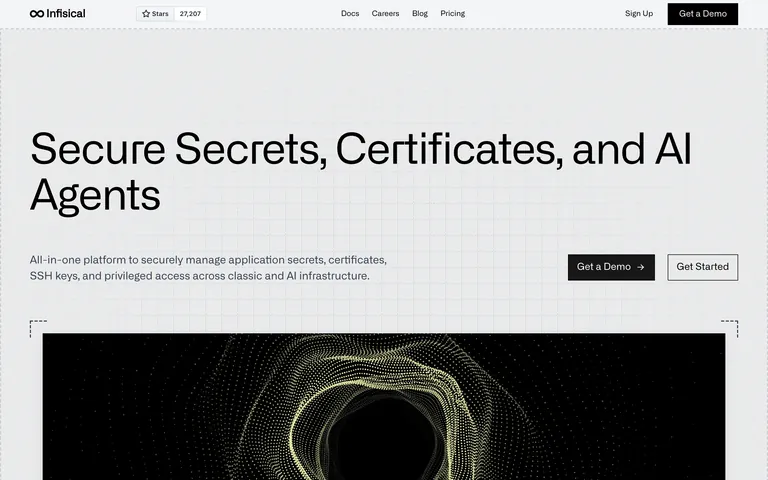Click the star icon beside Stars

[146, 14]
